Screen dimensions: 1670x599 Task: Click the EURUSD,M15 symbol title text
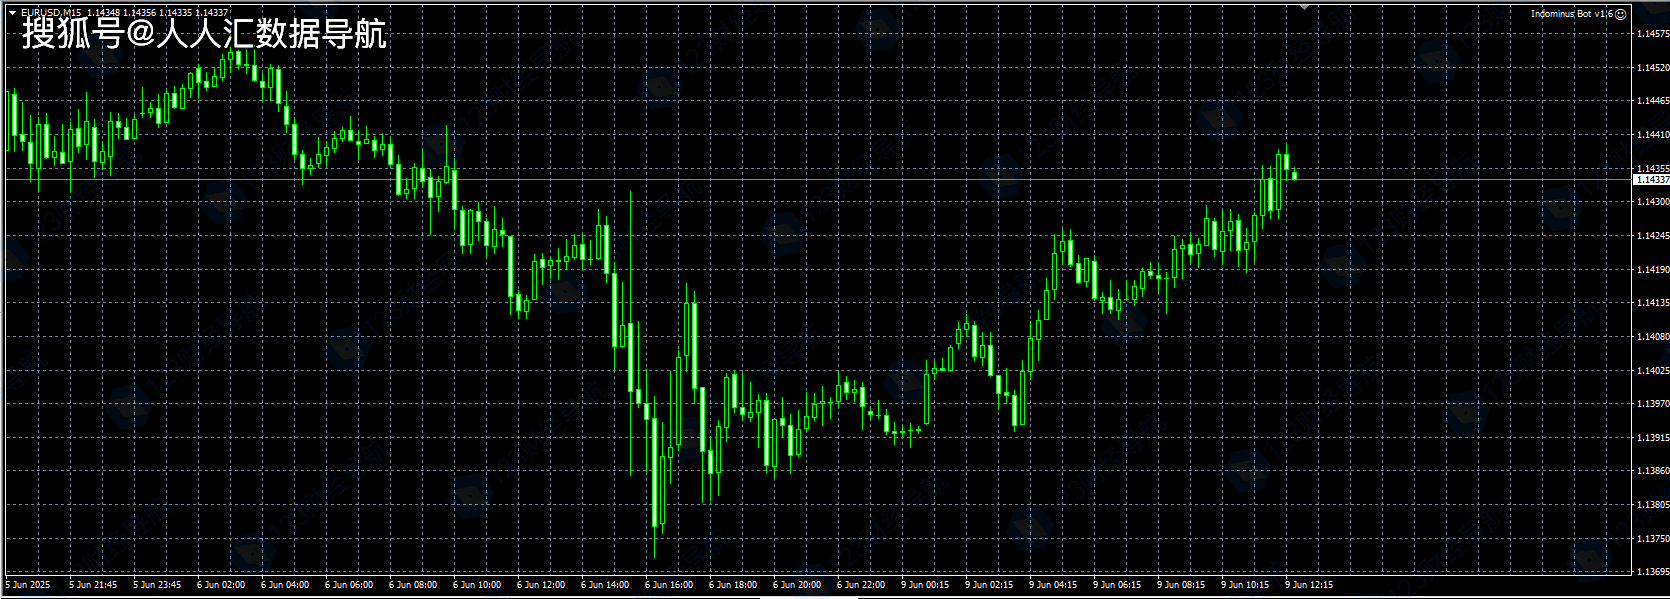[x=51, y=13]
